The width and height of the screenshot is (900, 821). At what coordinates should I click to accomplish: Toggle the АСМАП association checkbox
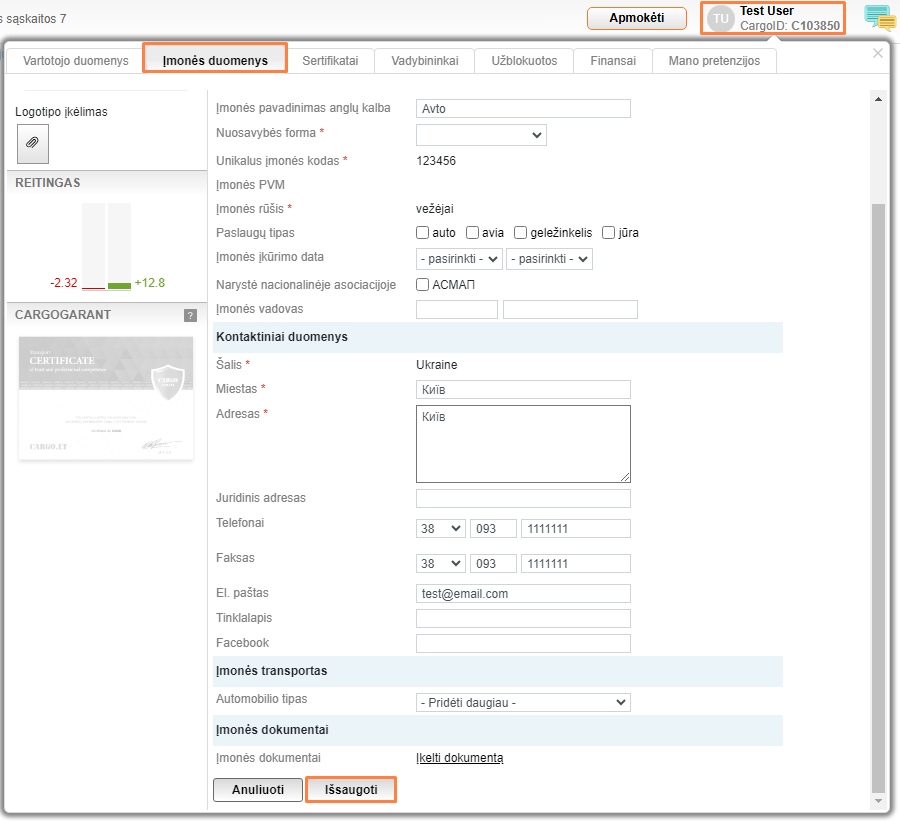(423, 285)
